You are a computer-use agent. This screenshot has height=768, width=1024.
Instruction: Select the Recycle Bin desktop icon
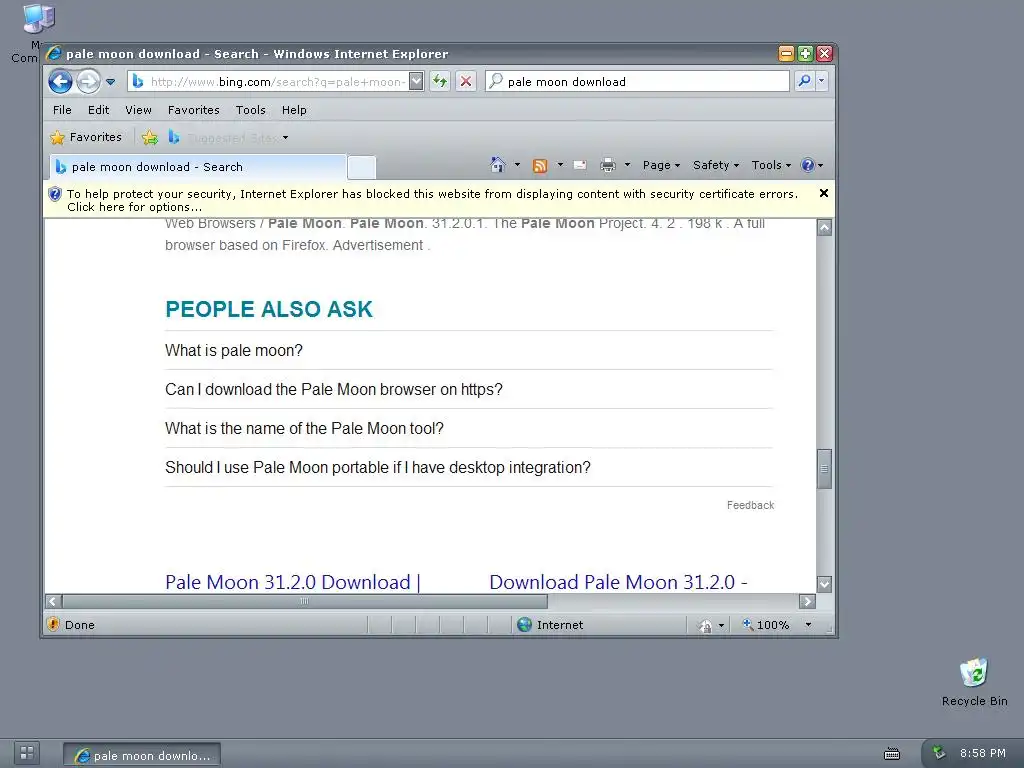[x=974, y=682]
